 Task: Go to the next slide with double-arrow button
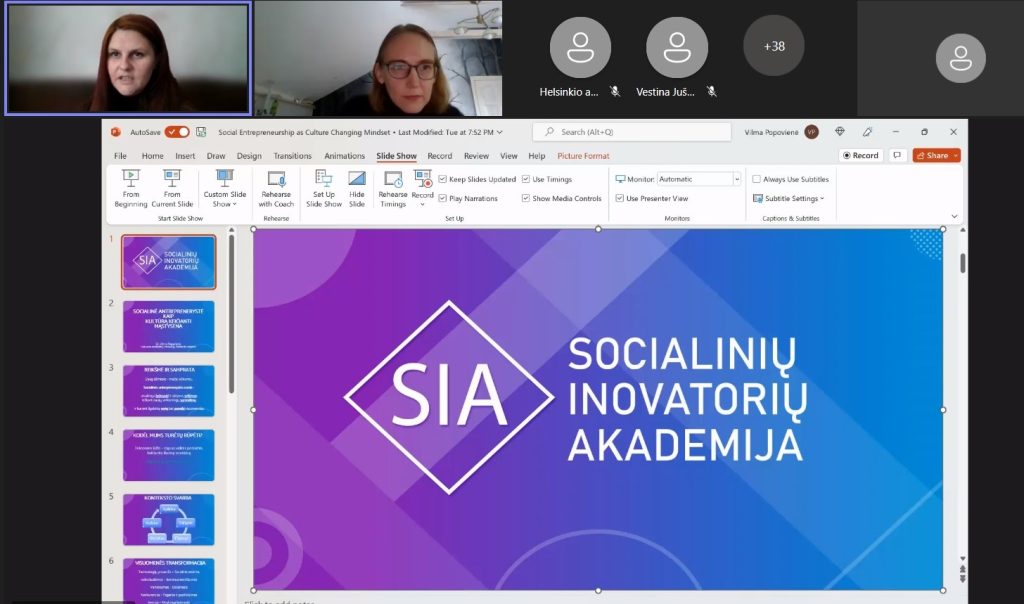(963, 579)
